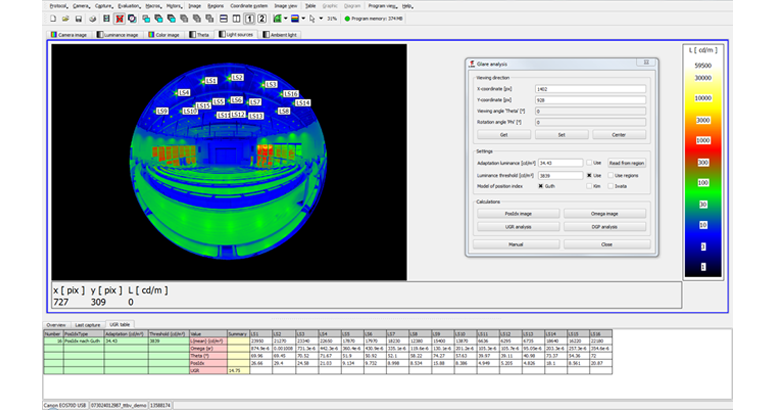
Task: Select the LS16 light source label
Action: click(290, 93)
